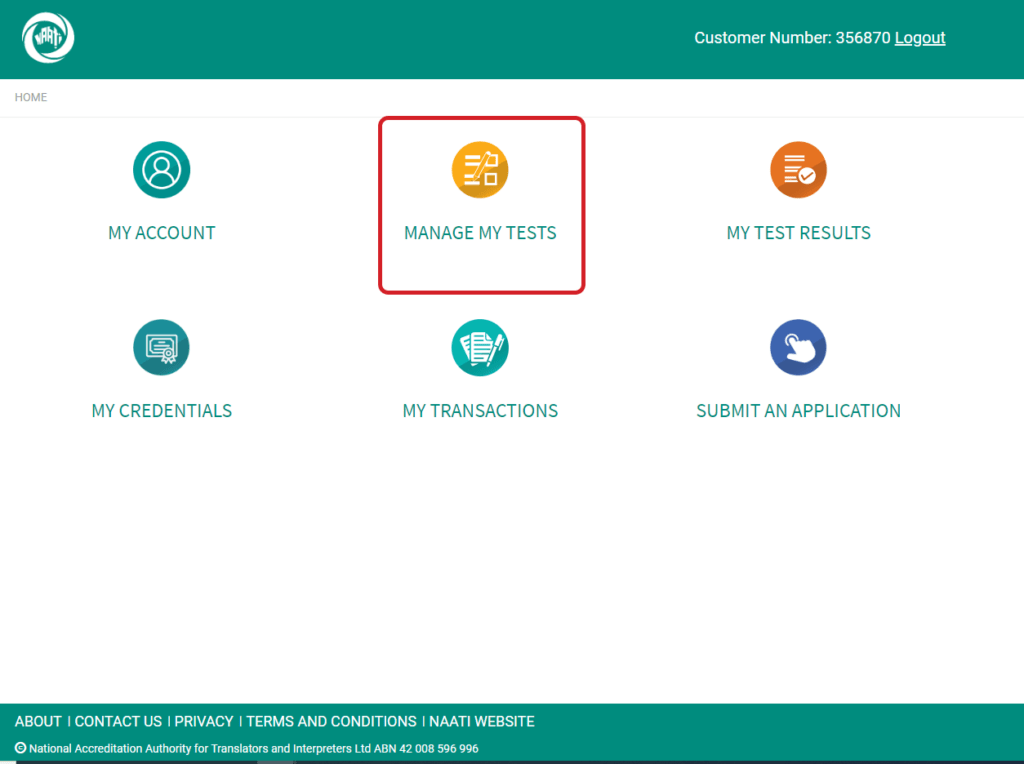Visit the NAATI WEBSITE footer link
This screenshot has width=1024, height=764.
(482, 721)
